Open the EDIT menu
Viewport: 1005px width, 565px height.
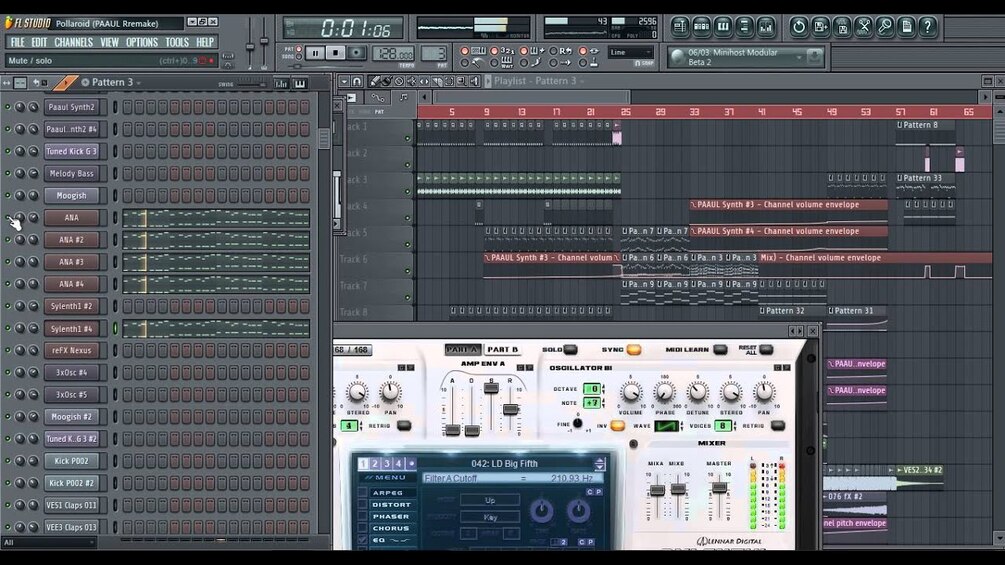tap(39, 42)
